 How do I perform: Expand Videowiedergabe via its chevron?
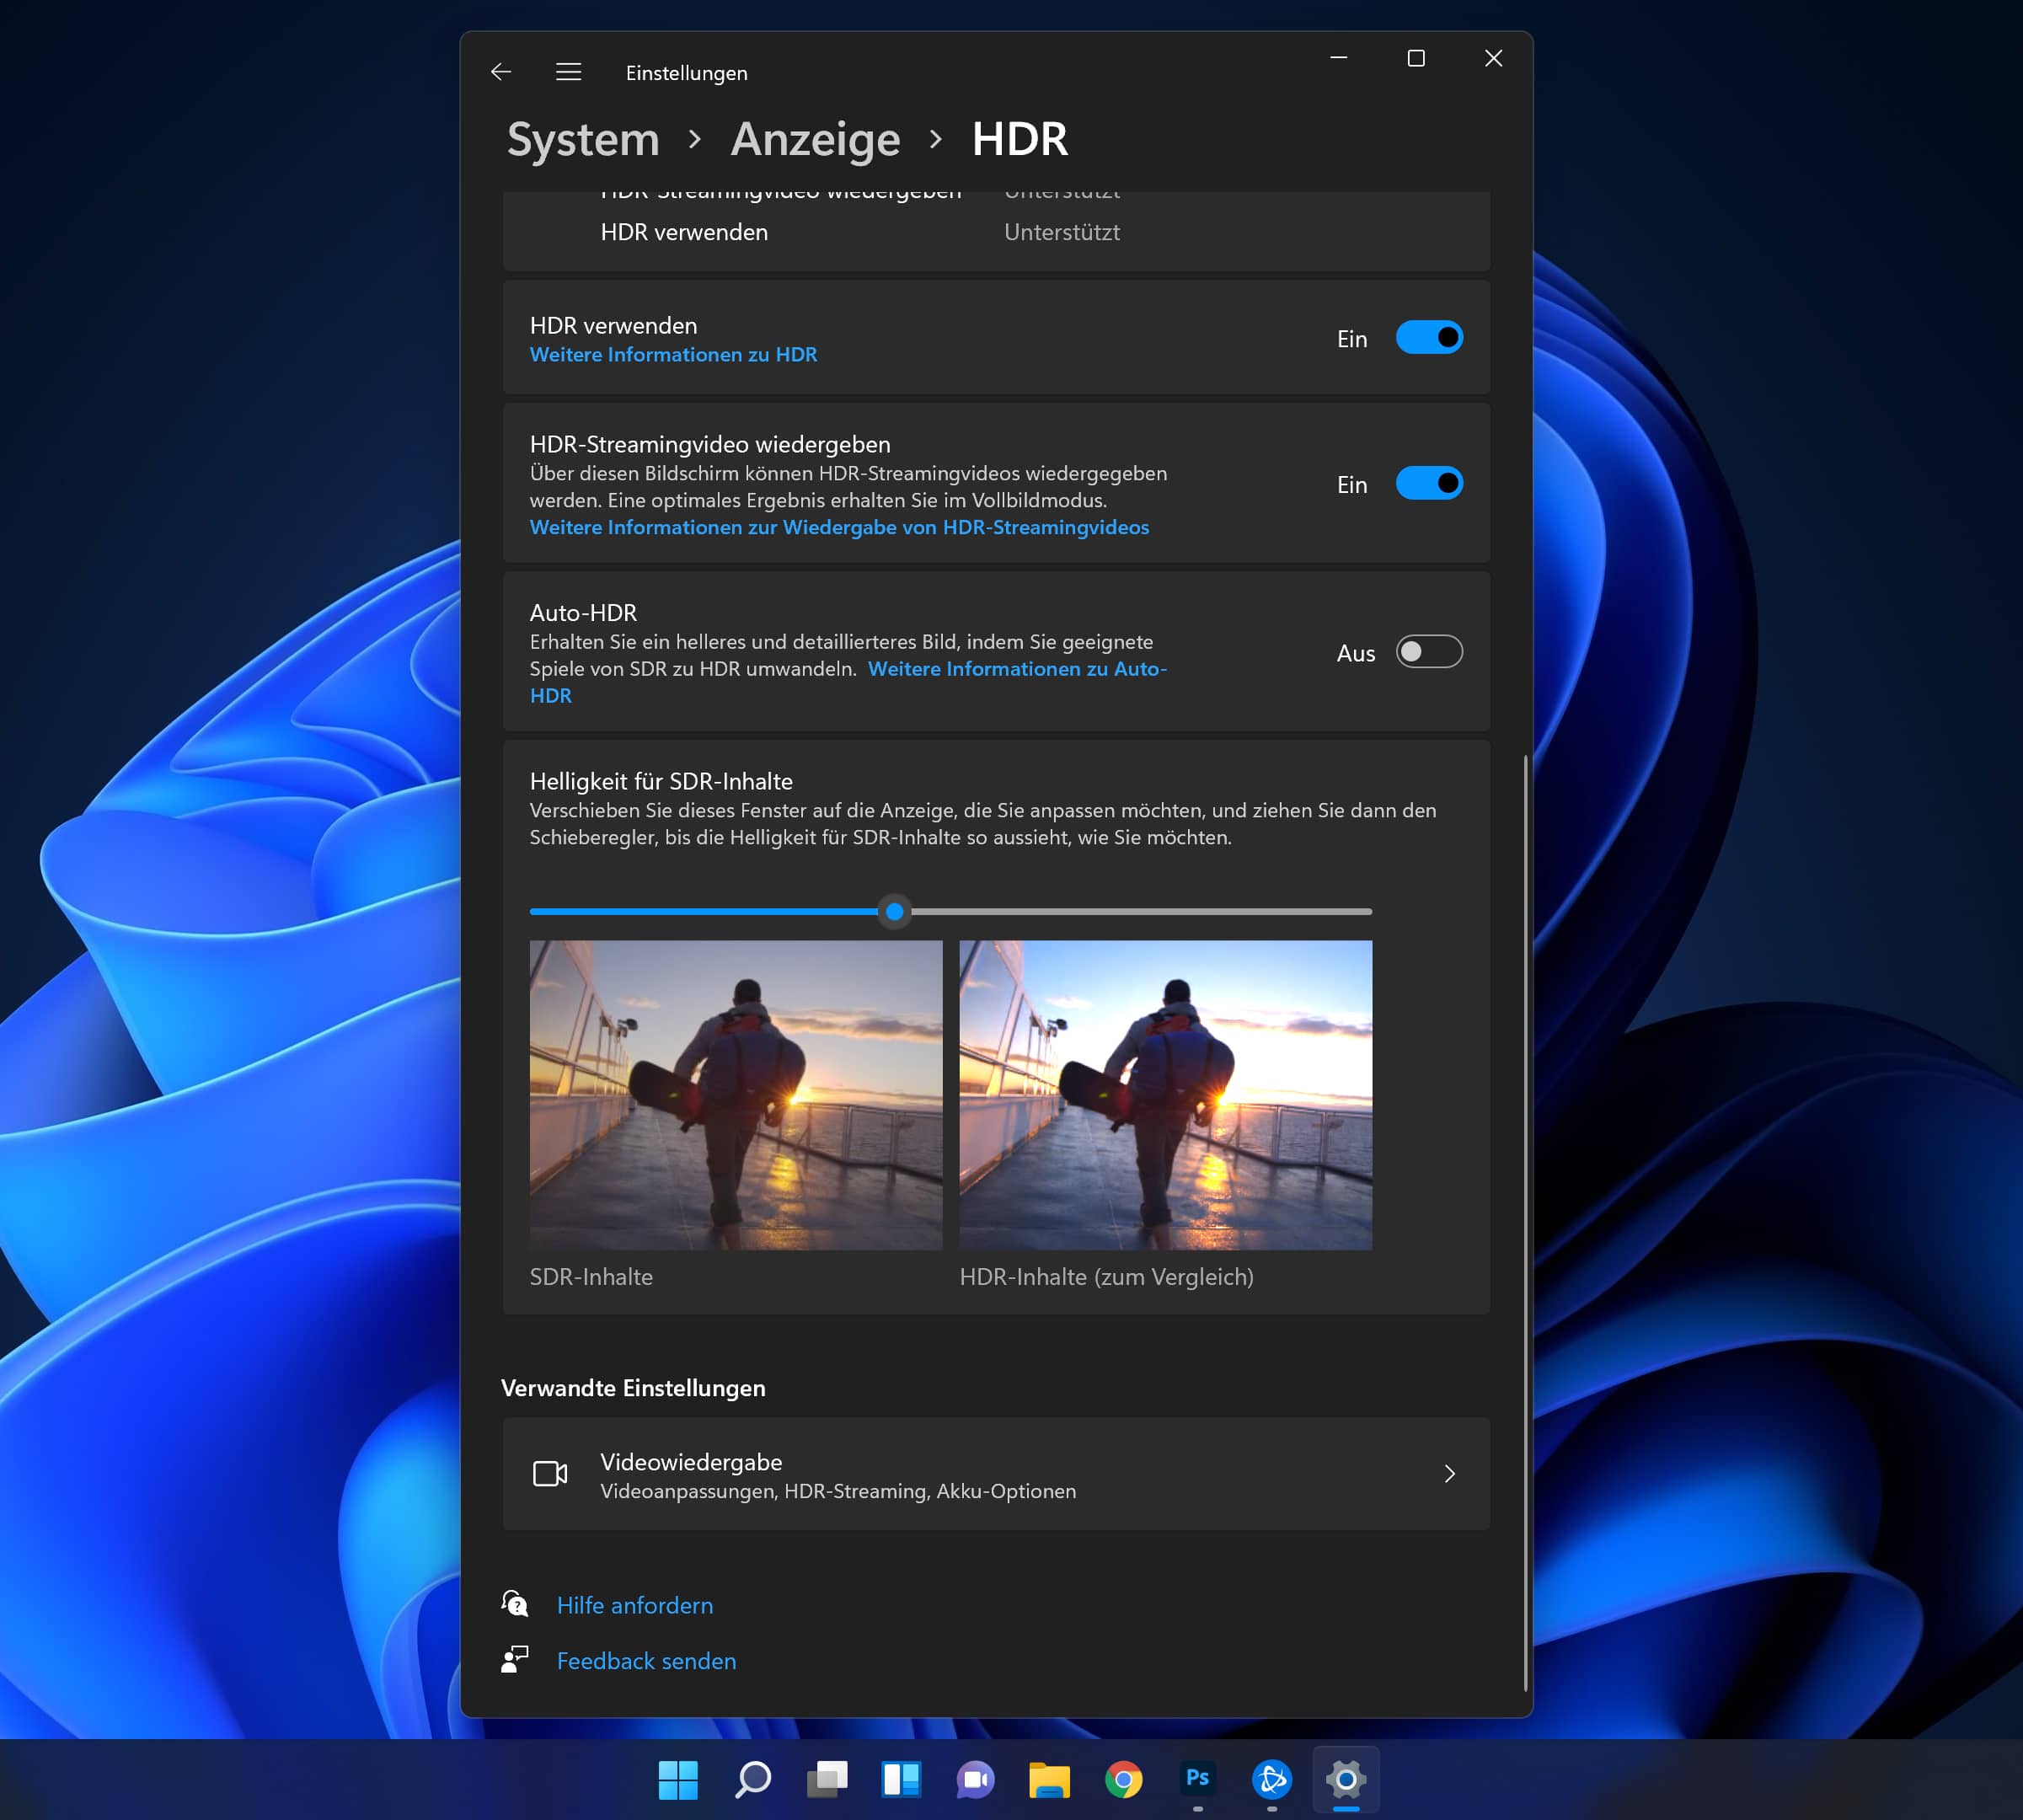[x=1450, y=1473]
